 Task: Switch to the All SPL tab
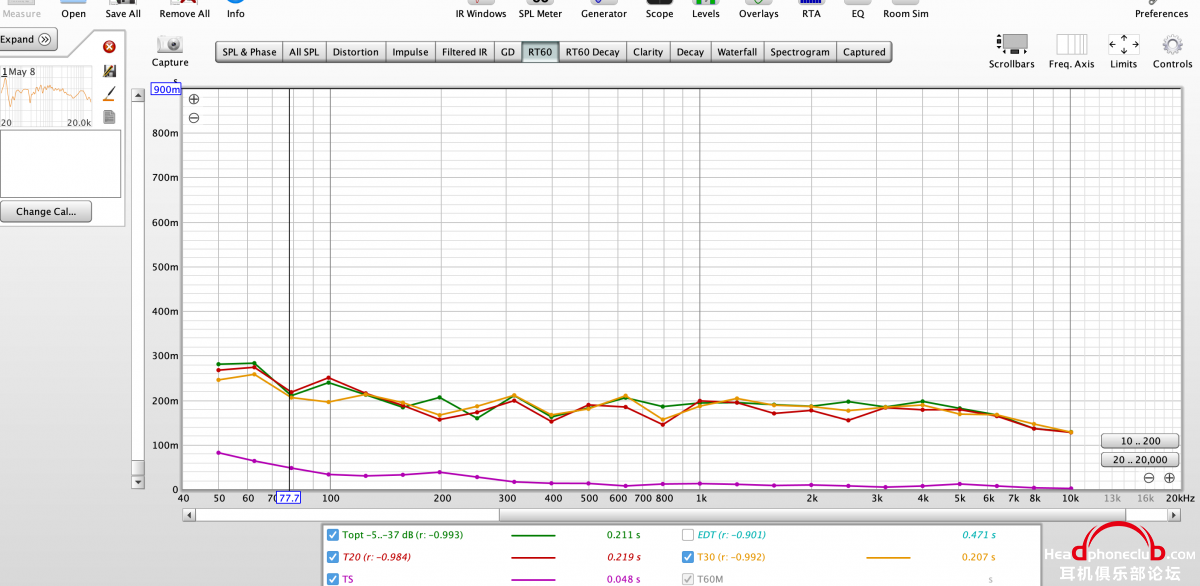pyautogui.click(x=304, y=52)
